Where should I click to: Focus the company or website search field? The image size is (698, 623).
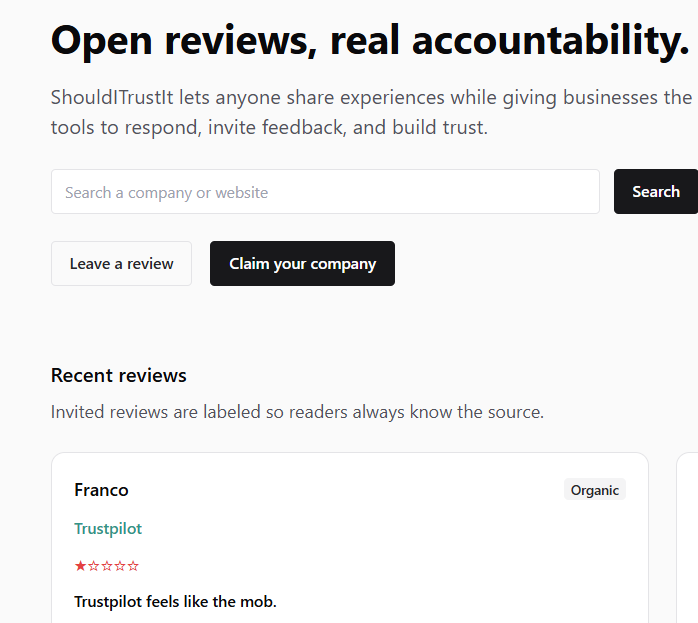pos(325,192)
